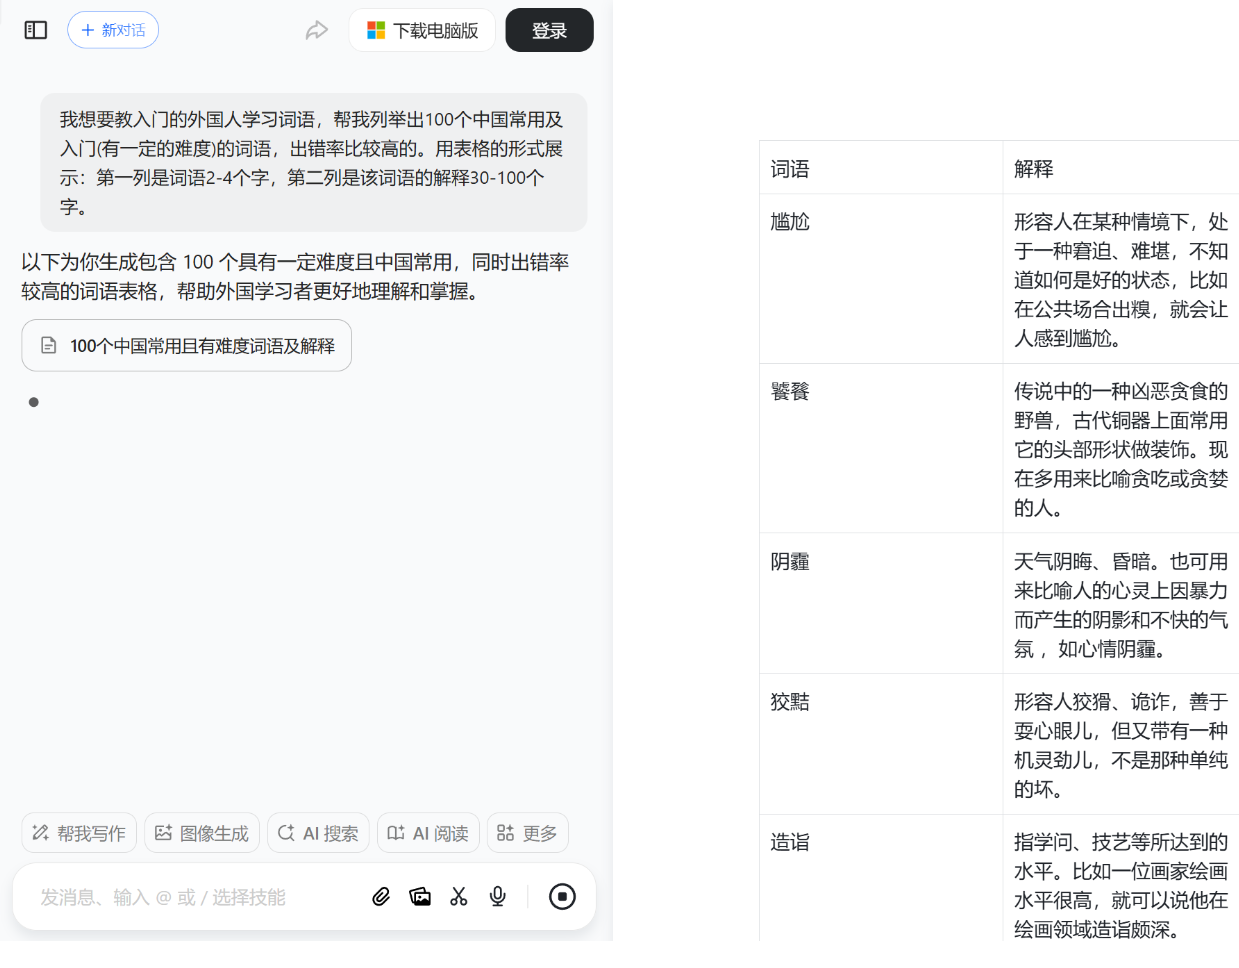
Task: Click the search icon in AI 搜索
Action: (x=286, y=833)
